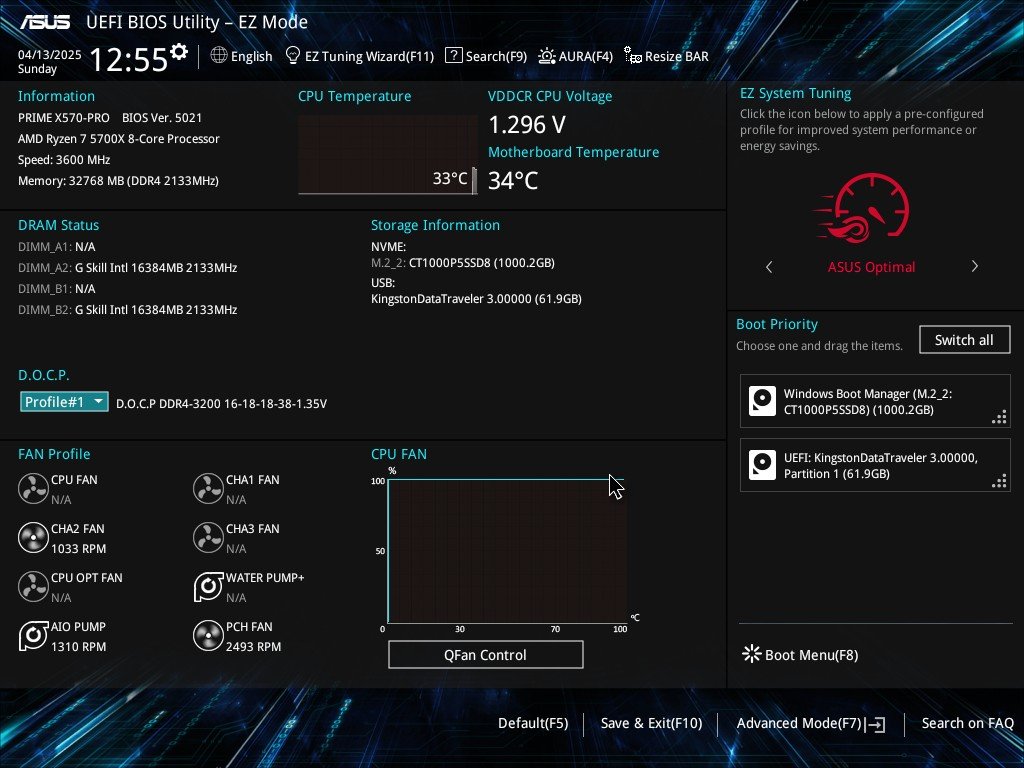Click the Memory 32768 MB text
Image resolution: width=1024 pixels, height=768 pixels.
tap(118, 180)
